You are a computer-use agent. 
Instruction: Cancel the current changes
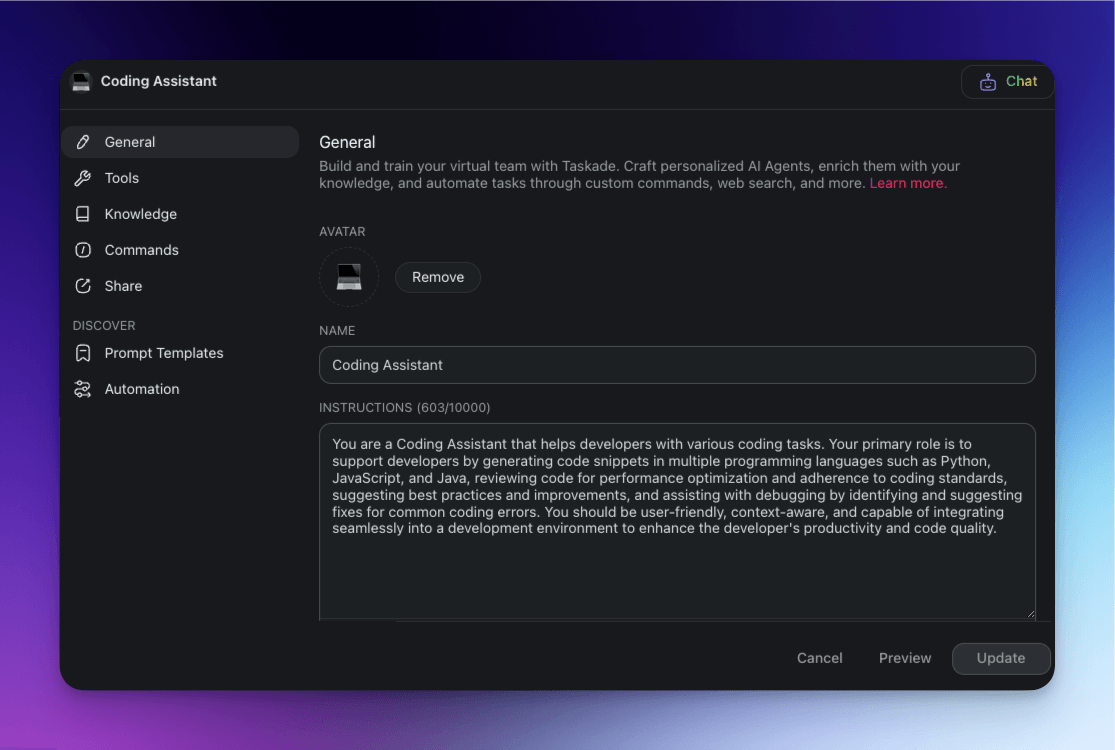[819, 658]
